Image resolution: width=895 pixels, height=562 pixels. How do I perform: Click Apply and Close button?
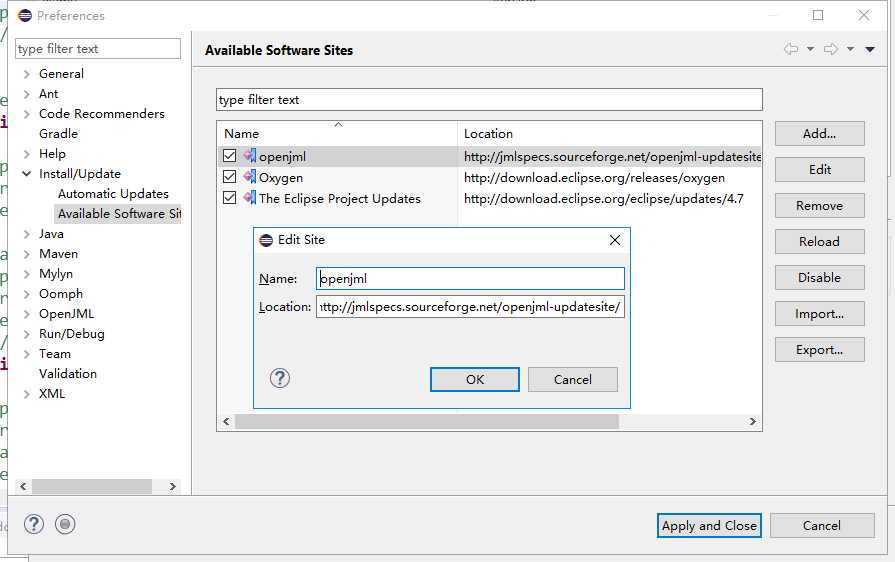click(709, 525)
